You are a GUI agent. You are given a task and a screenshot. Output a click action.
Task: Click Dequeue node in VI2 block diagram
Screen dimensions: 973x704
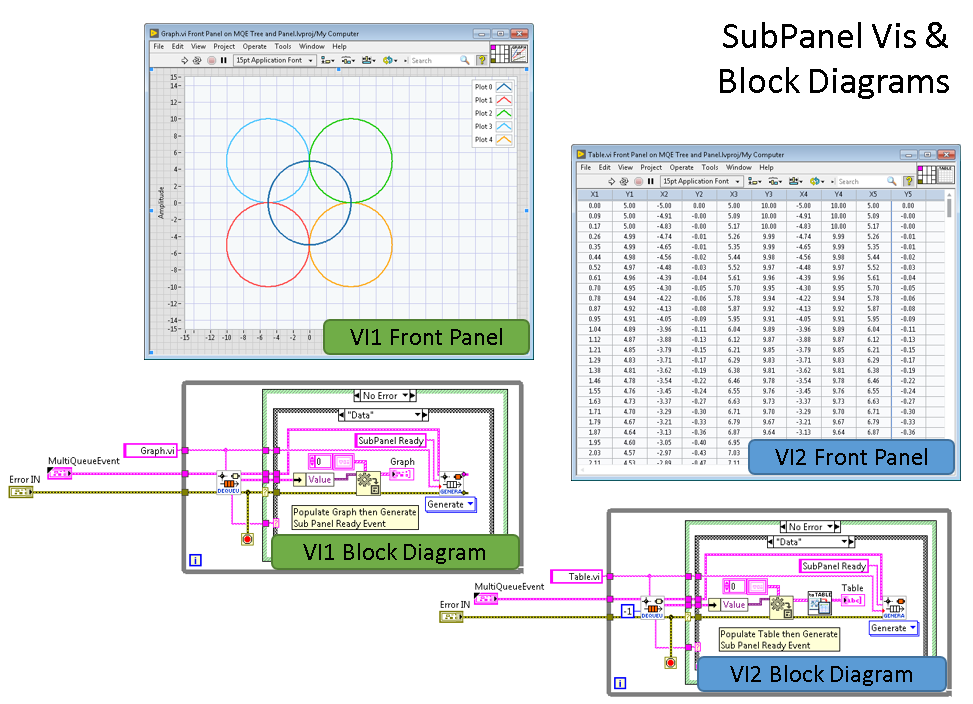[x=652, y=607]
